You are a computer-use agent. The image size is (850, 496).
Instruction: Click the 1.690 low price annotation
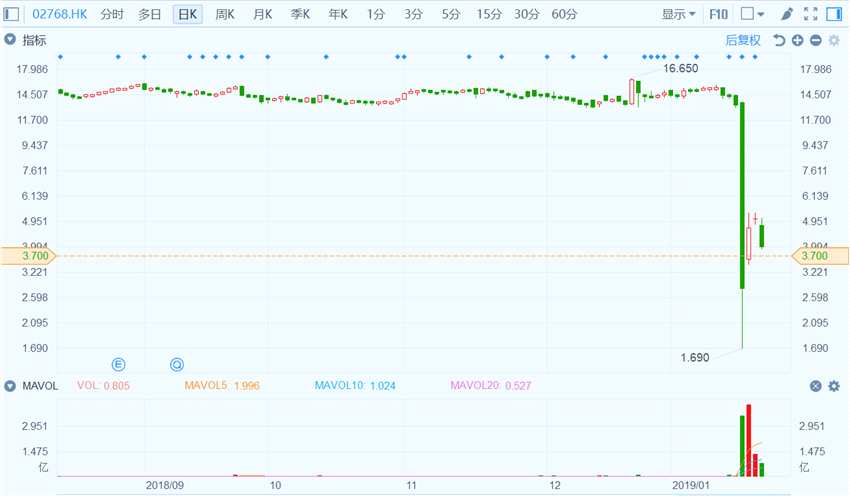pyautogui.click(x=695, y=358)
